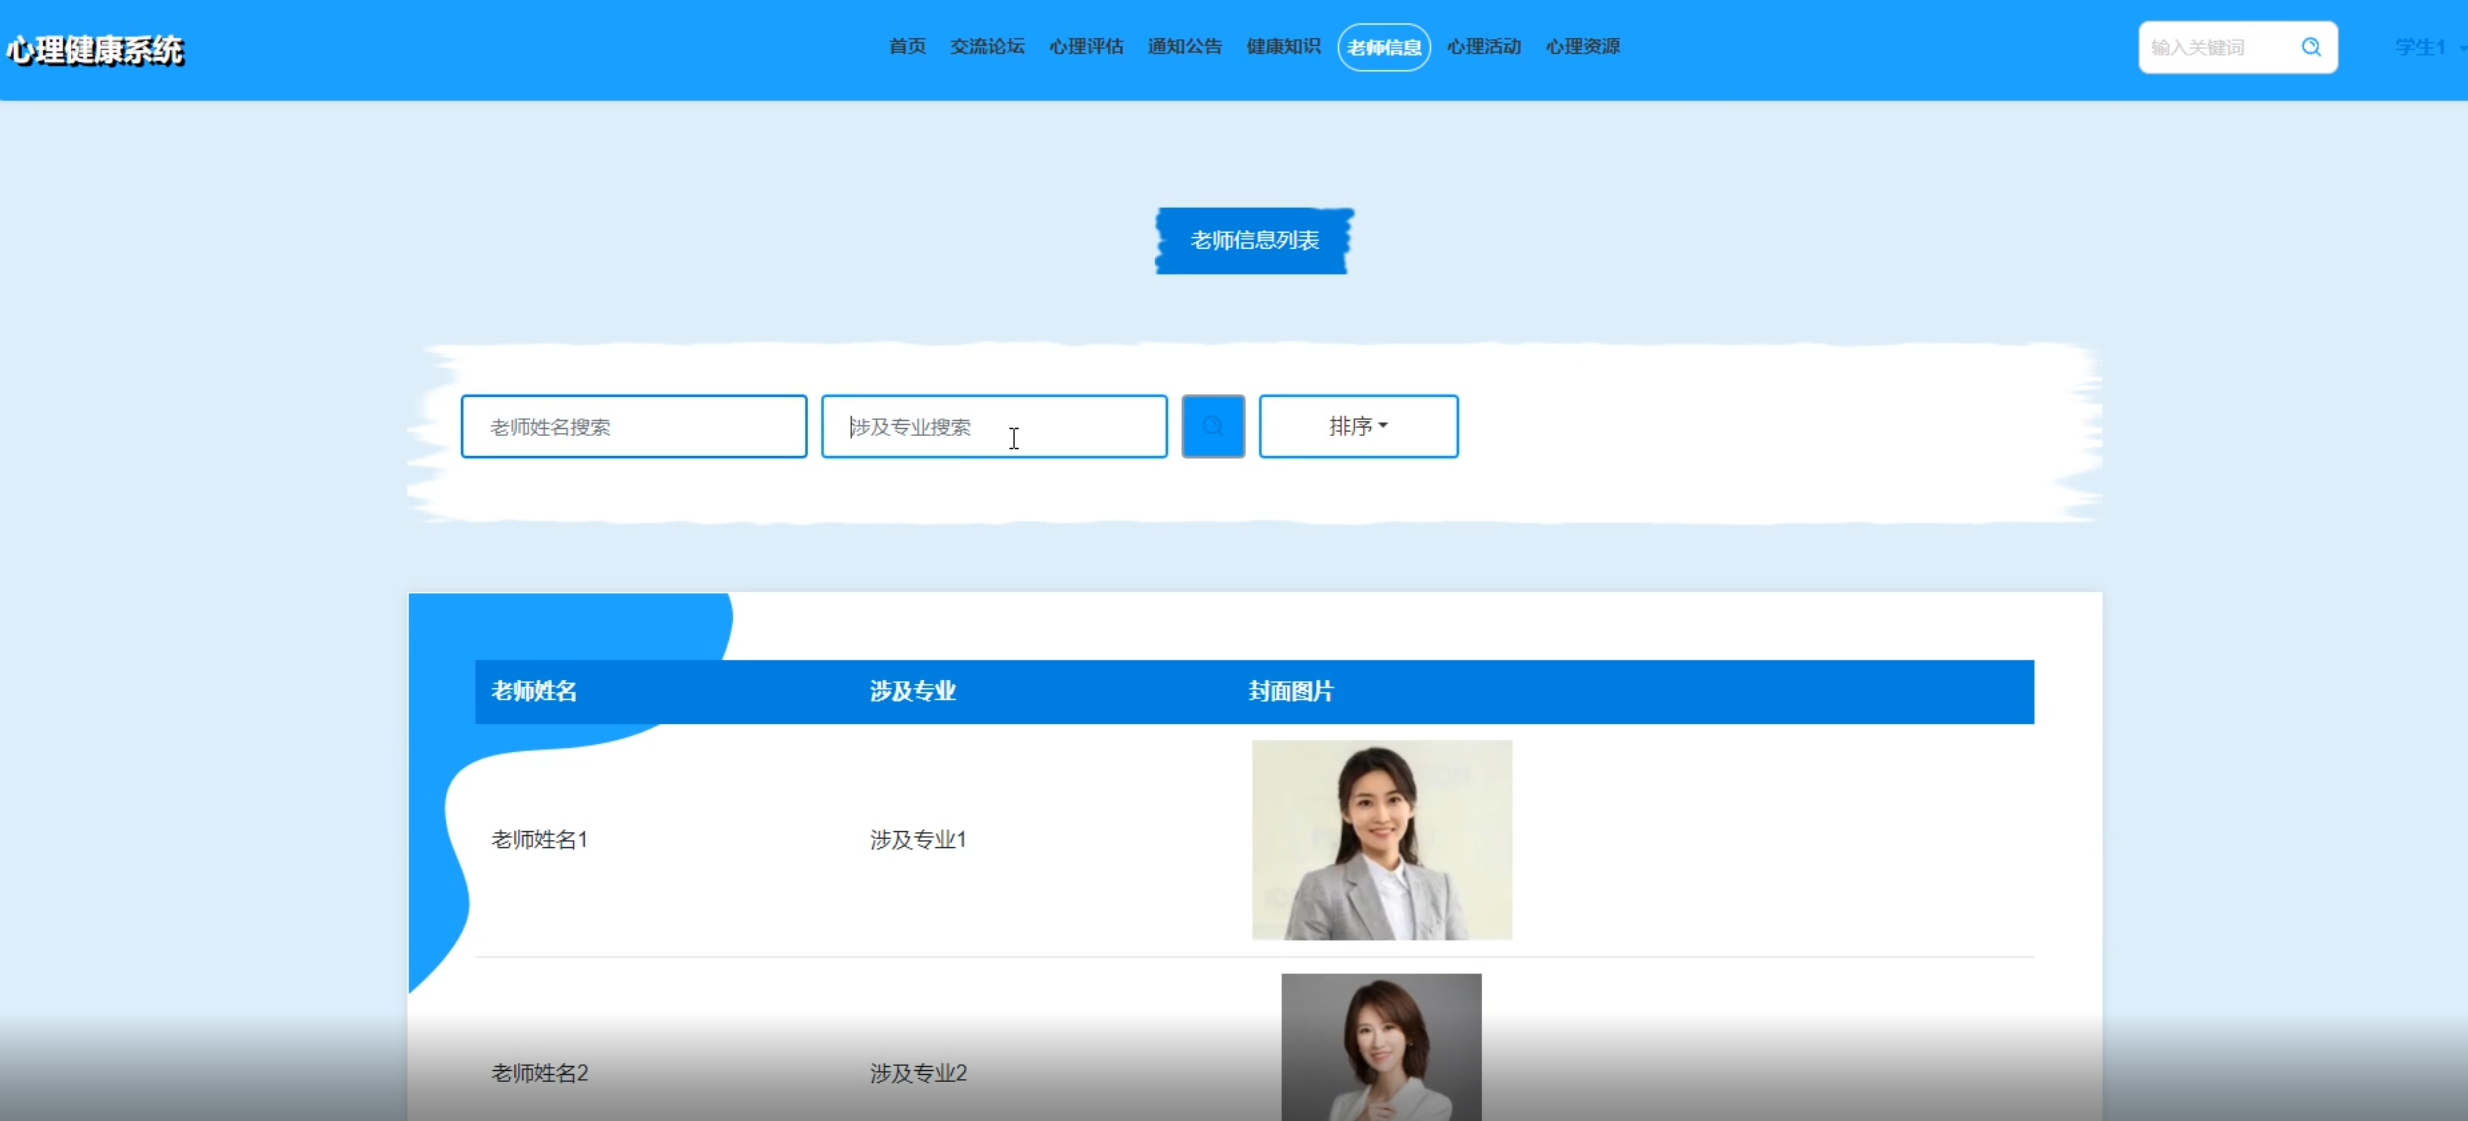The width and height of the screenshot is (2468, 1121).
Task: Navigate to 心理评估 page
Action: (x=1086, y=47)
